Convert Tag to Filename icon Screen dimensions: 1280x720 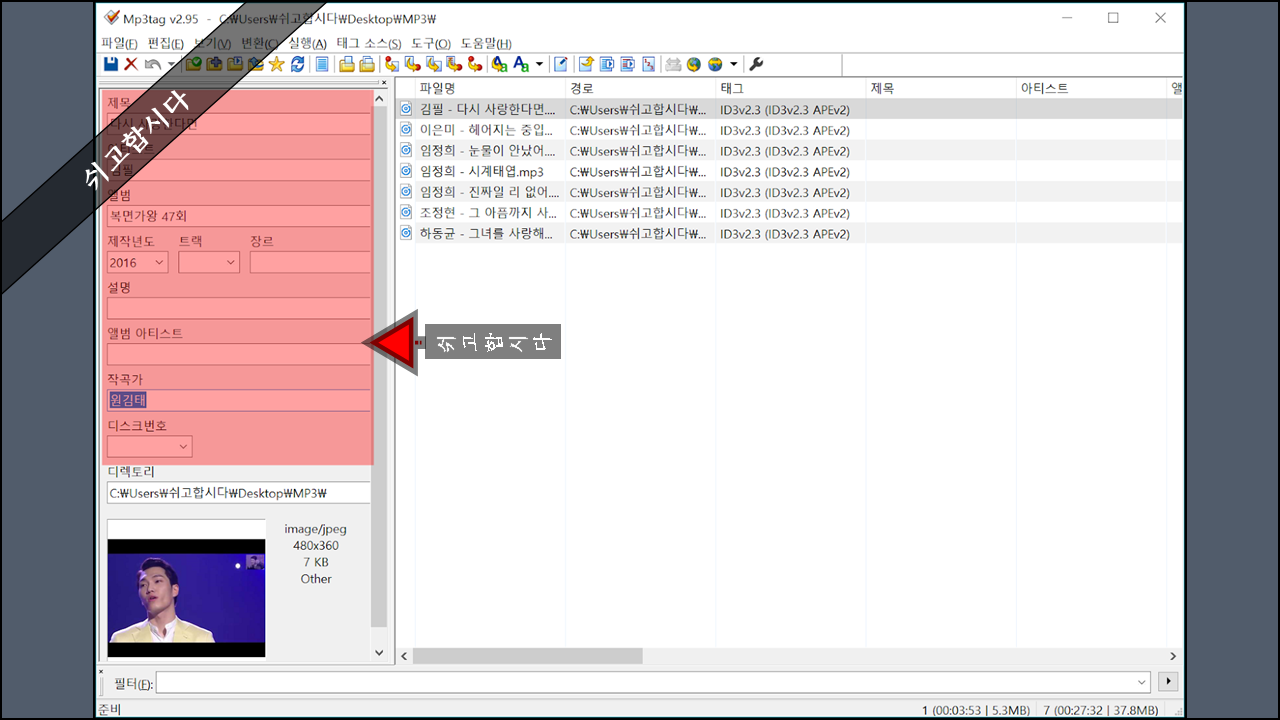391,64
